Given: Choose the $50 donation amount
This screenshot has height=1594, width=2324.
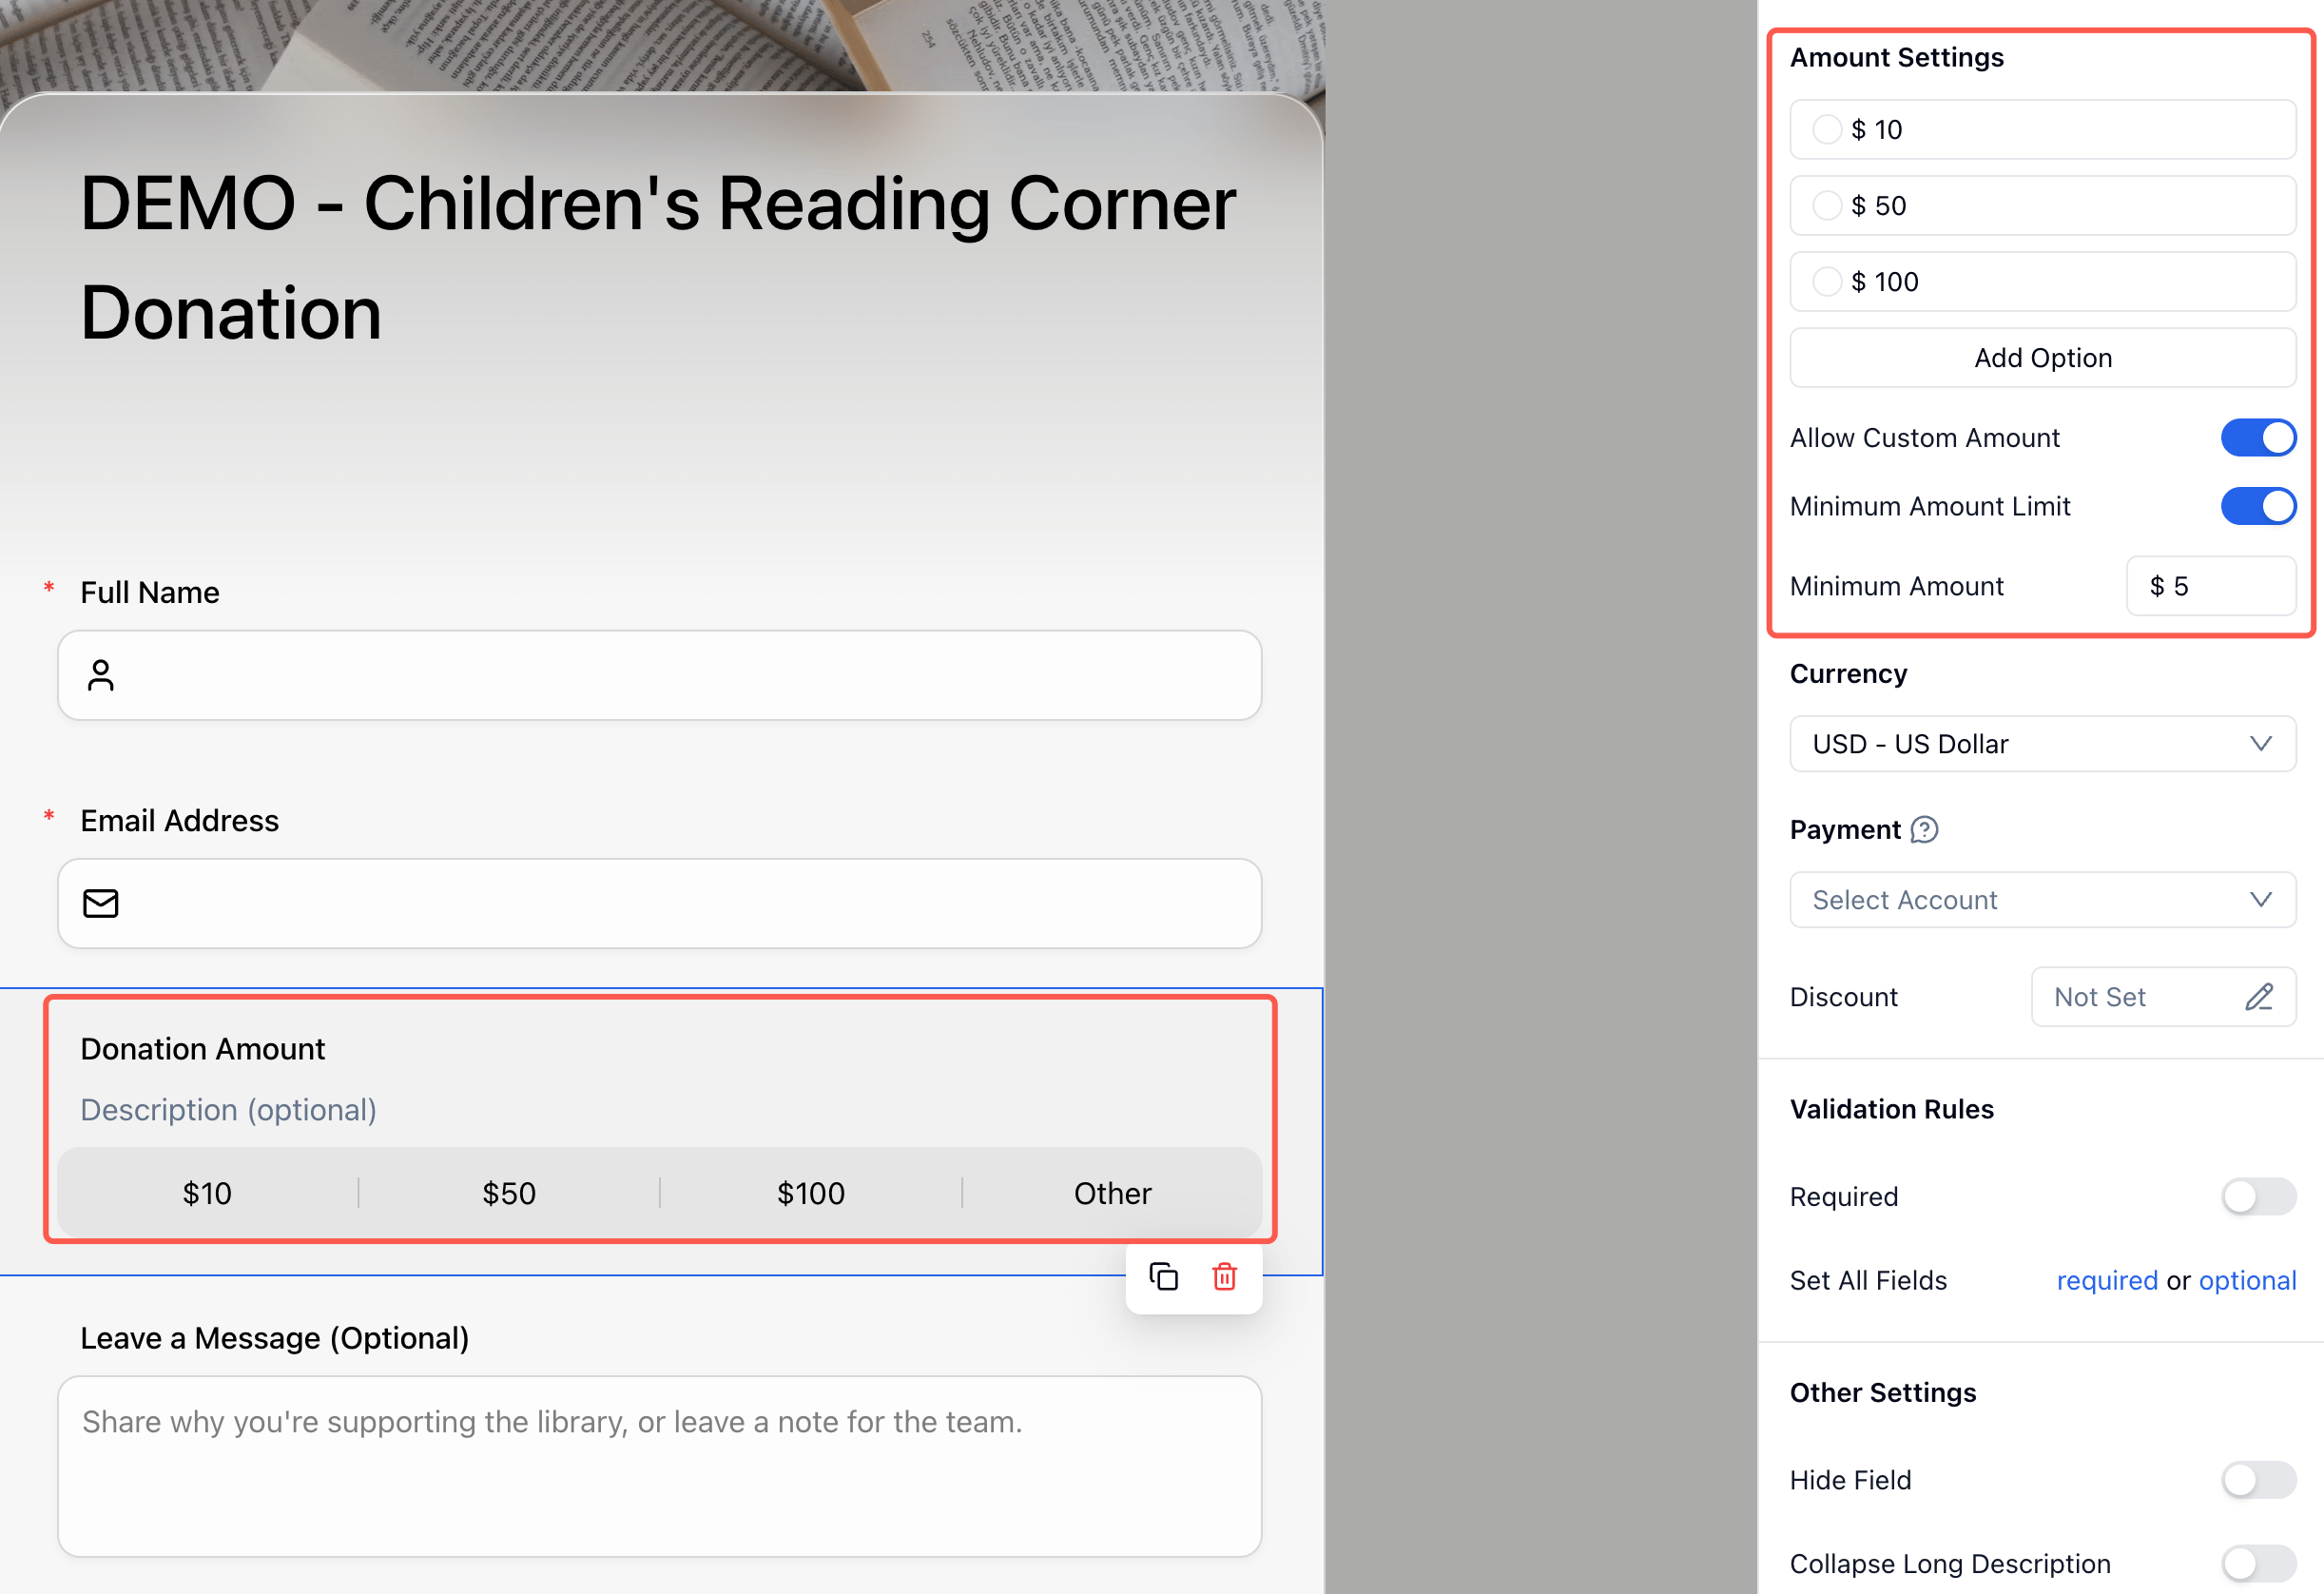Looking at the screenshot, I should [x=509, y=1193].
